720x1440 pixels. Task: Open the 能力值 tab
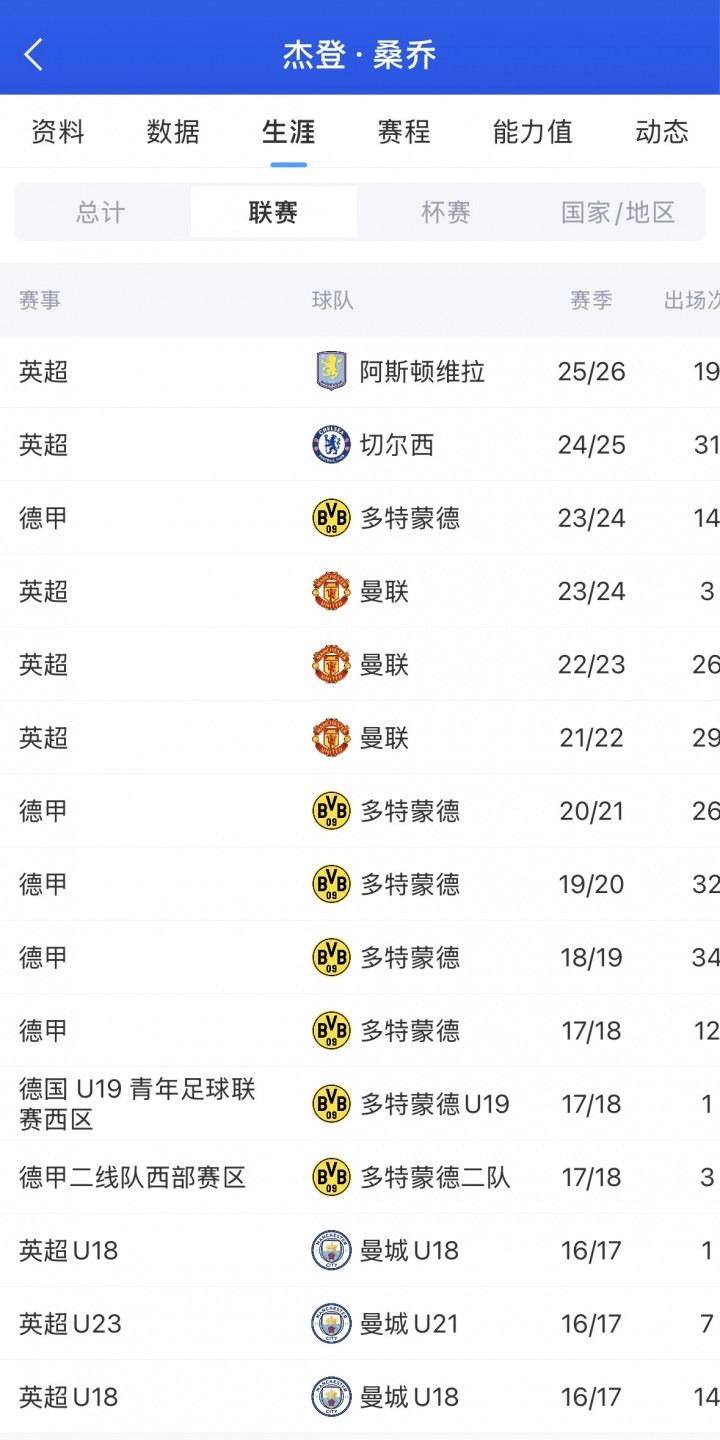533,132
